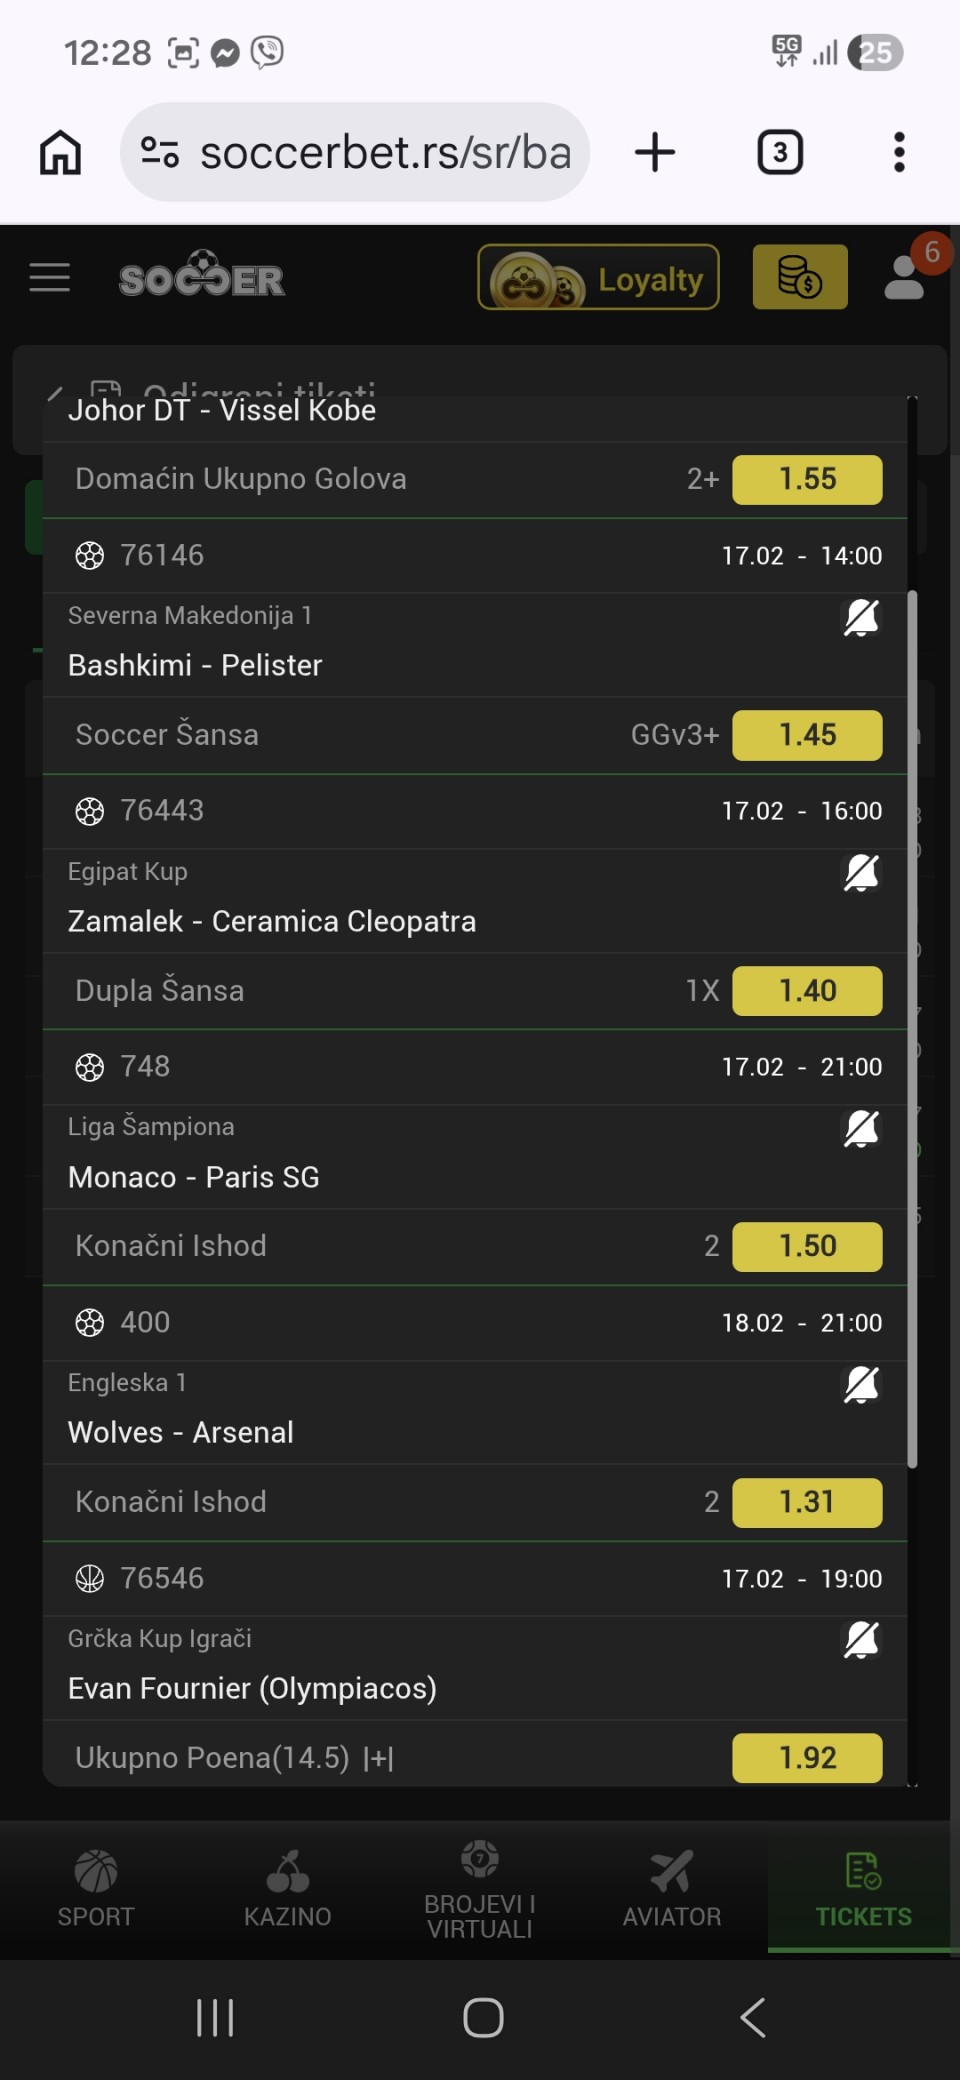This screenshot has width=960, height=2080.
Task: Open the coins deposit icon
Action: click(799, 278)
